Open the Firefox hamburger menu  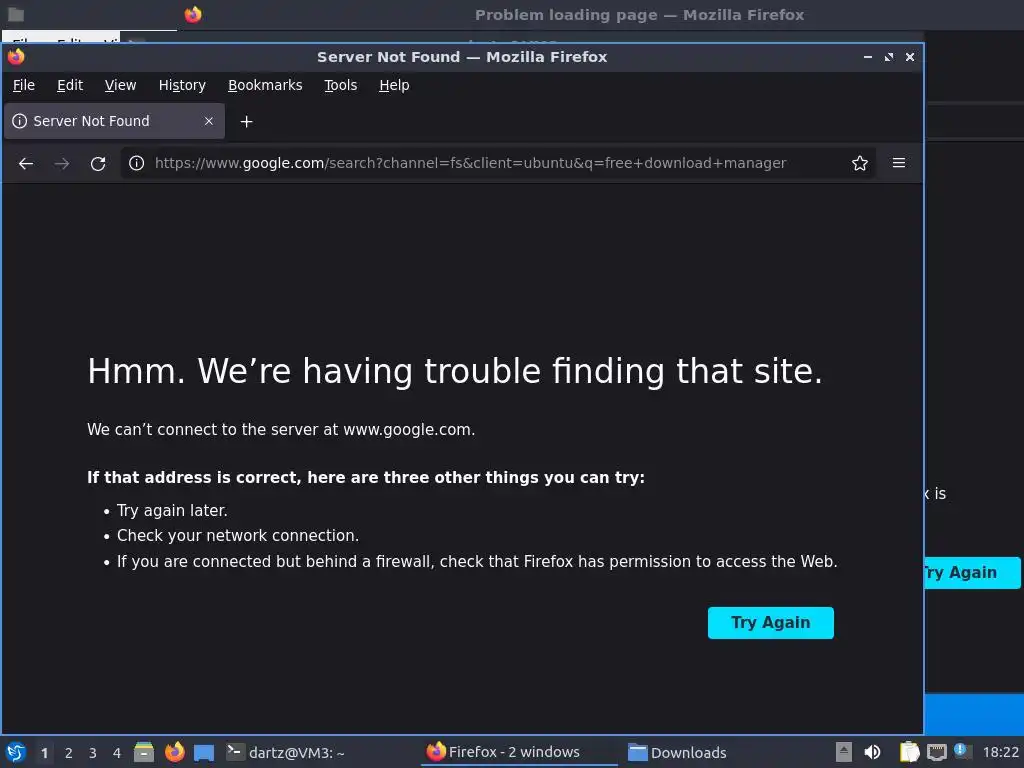tap(899, 163)
